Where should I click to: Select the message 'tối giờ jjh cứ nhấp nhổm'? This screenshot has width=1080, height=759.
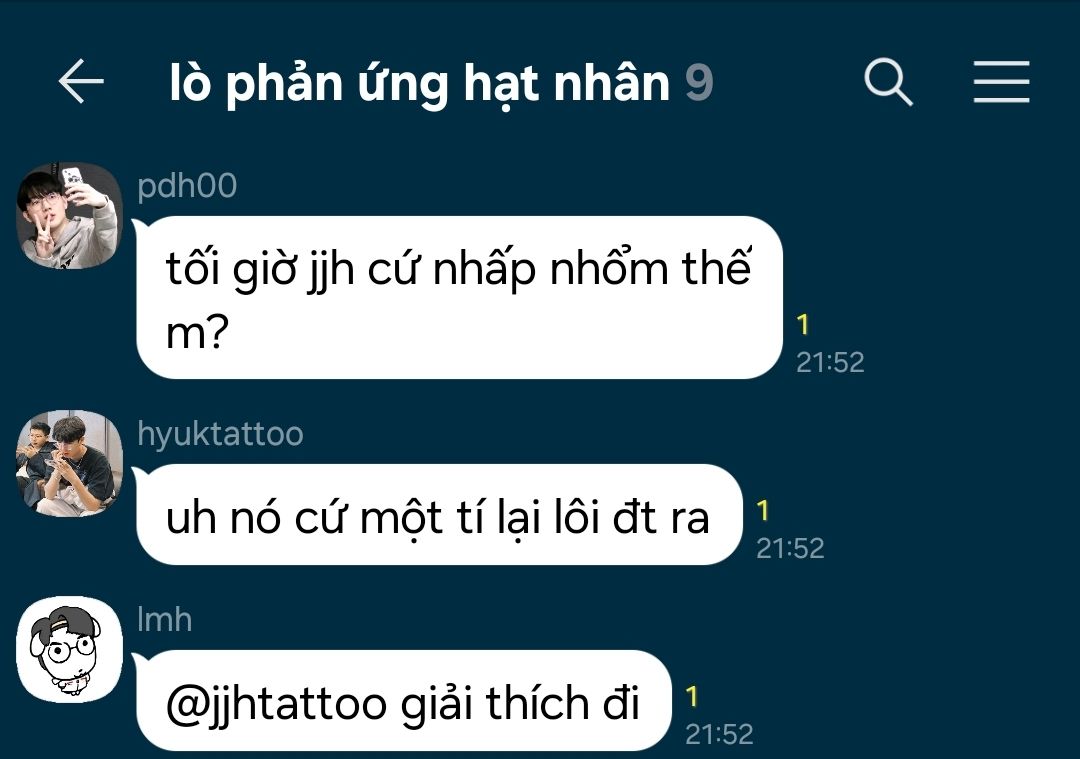click(459, 298)
